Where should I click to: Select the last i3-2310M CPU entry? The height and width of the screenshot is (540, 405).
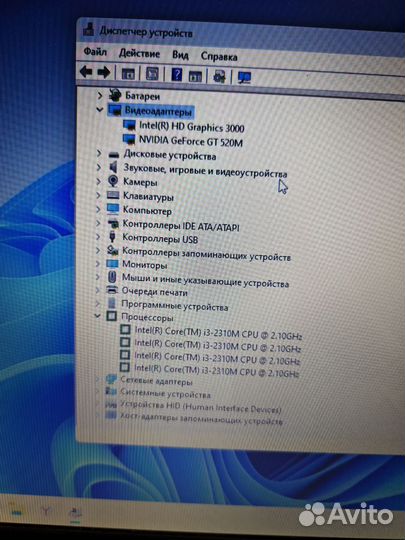click(x=217, y=371)
